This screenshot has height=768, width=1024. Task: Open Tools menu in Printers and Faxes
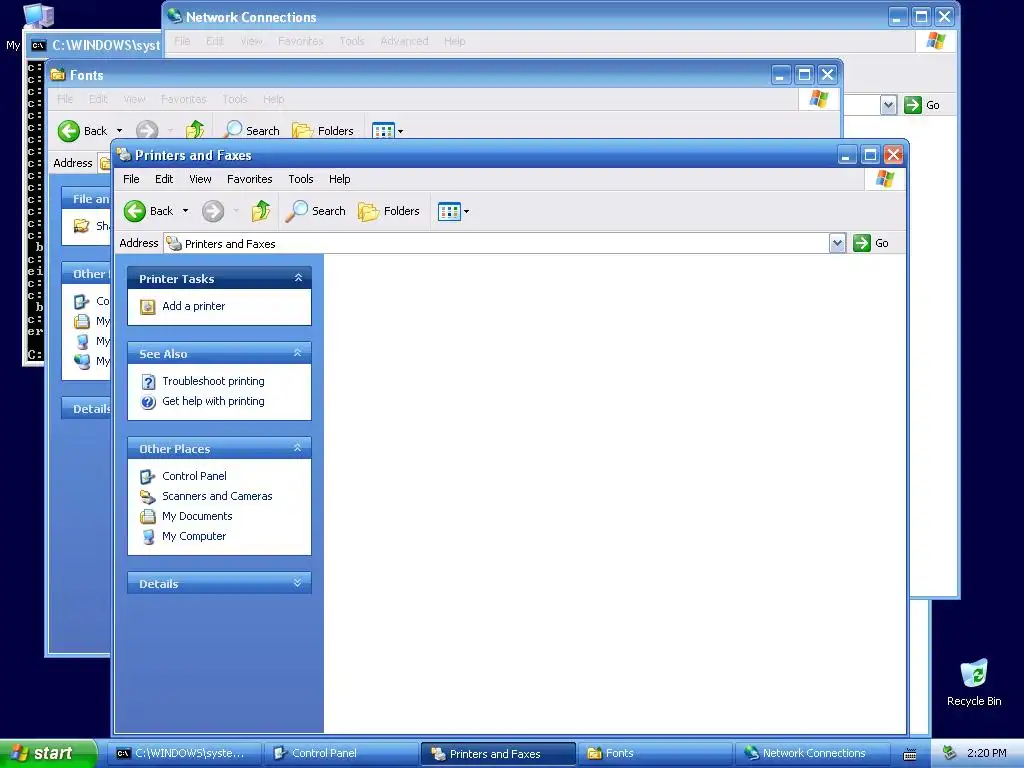point(301,179)
